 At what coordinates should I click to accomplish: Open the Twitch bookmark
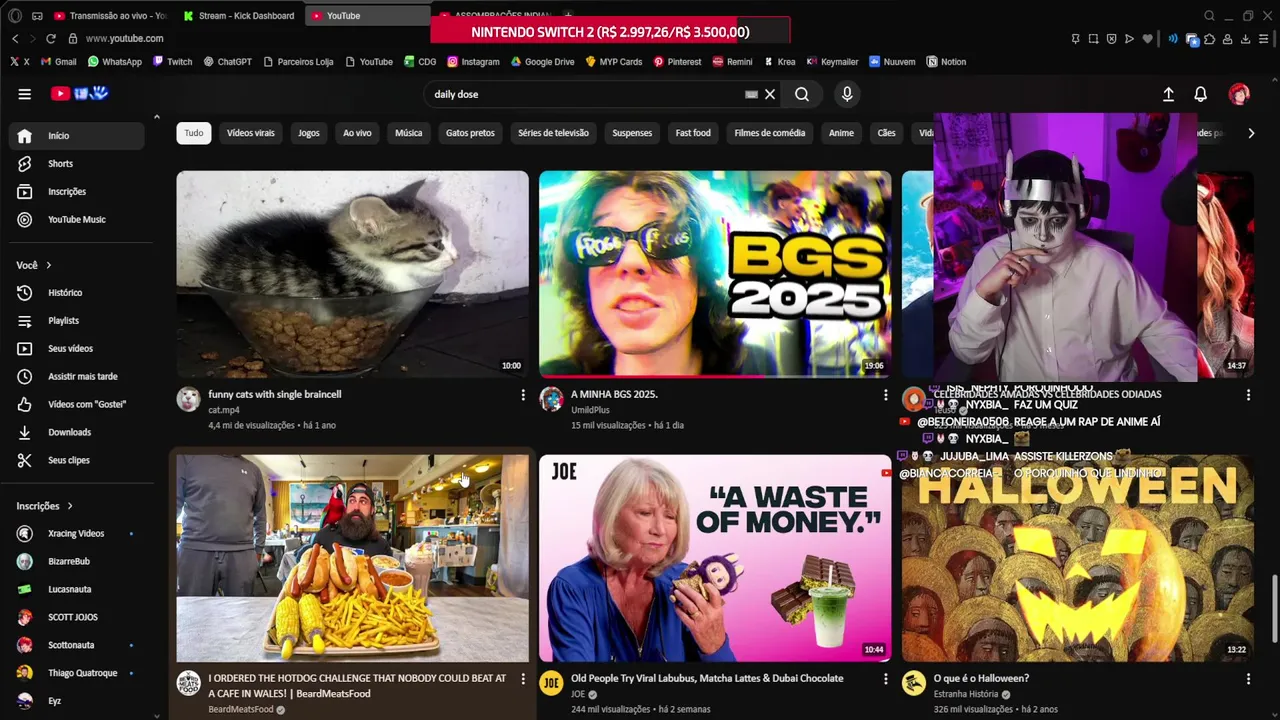coord(172,62)
